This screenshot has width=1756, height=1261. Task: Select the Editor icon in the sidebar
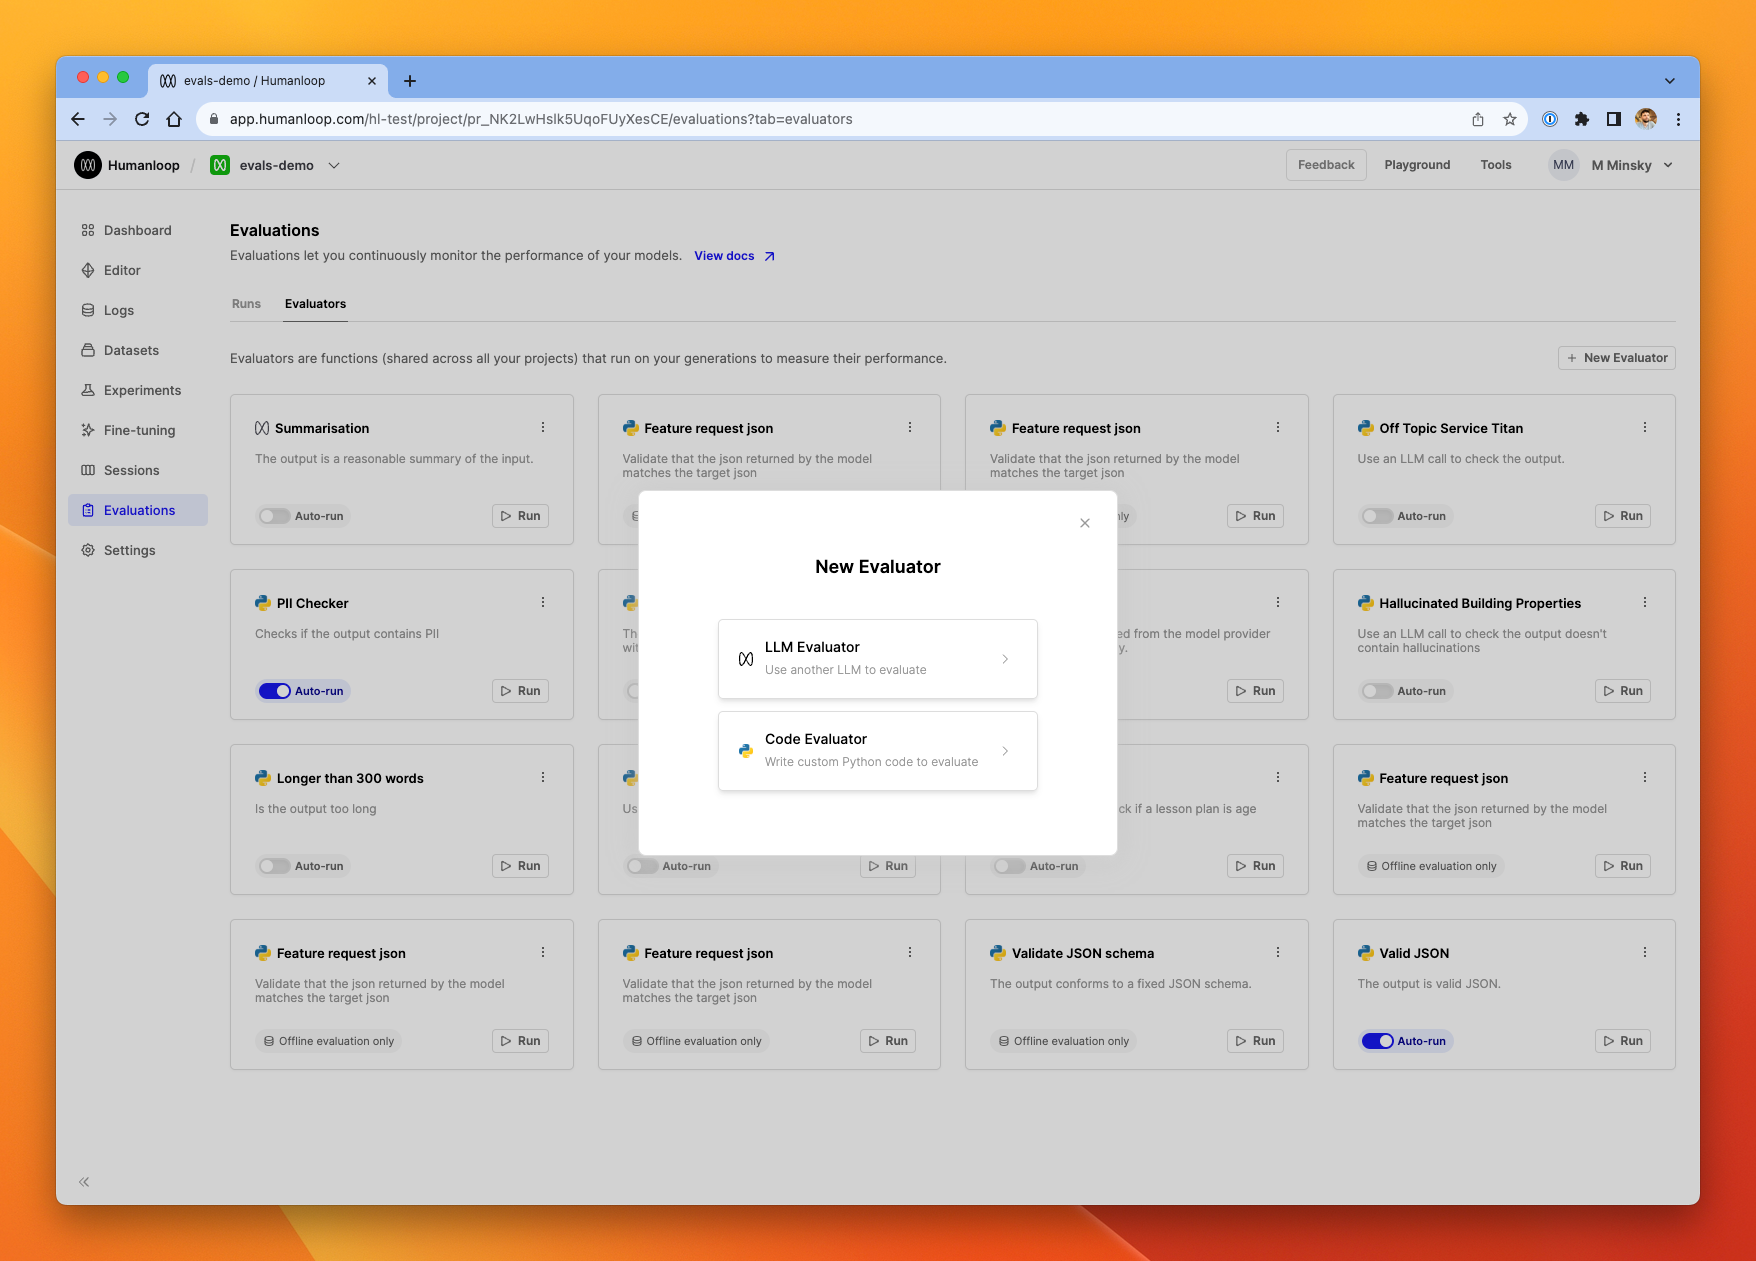click(x=88, y=270)
